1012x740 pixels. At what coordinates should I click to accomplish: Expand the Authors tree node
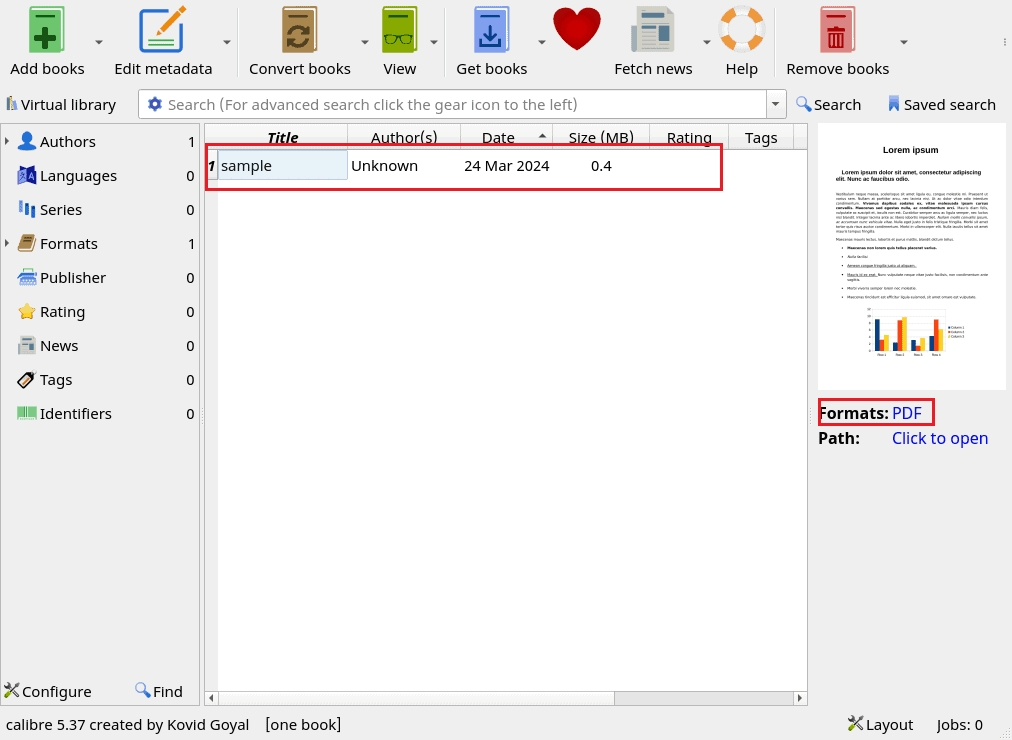point(7,141)
